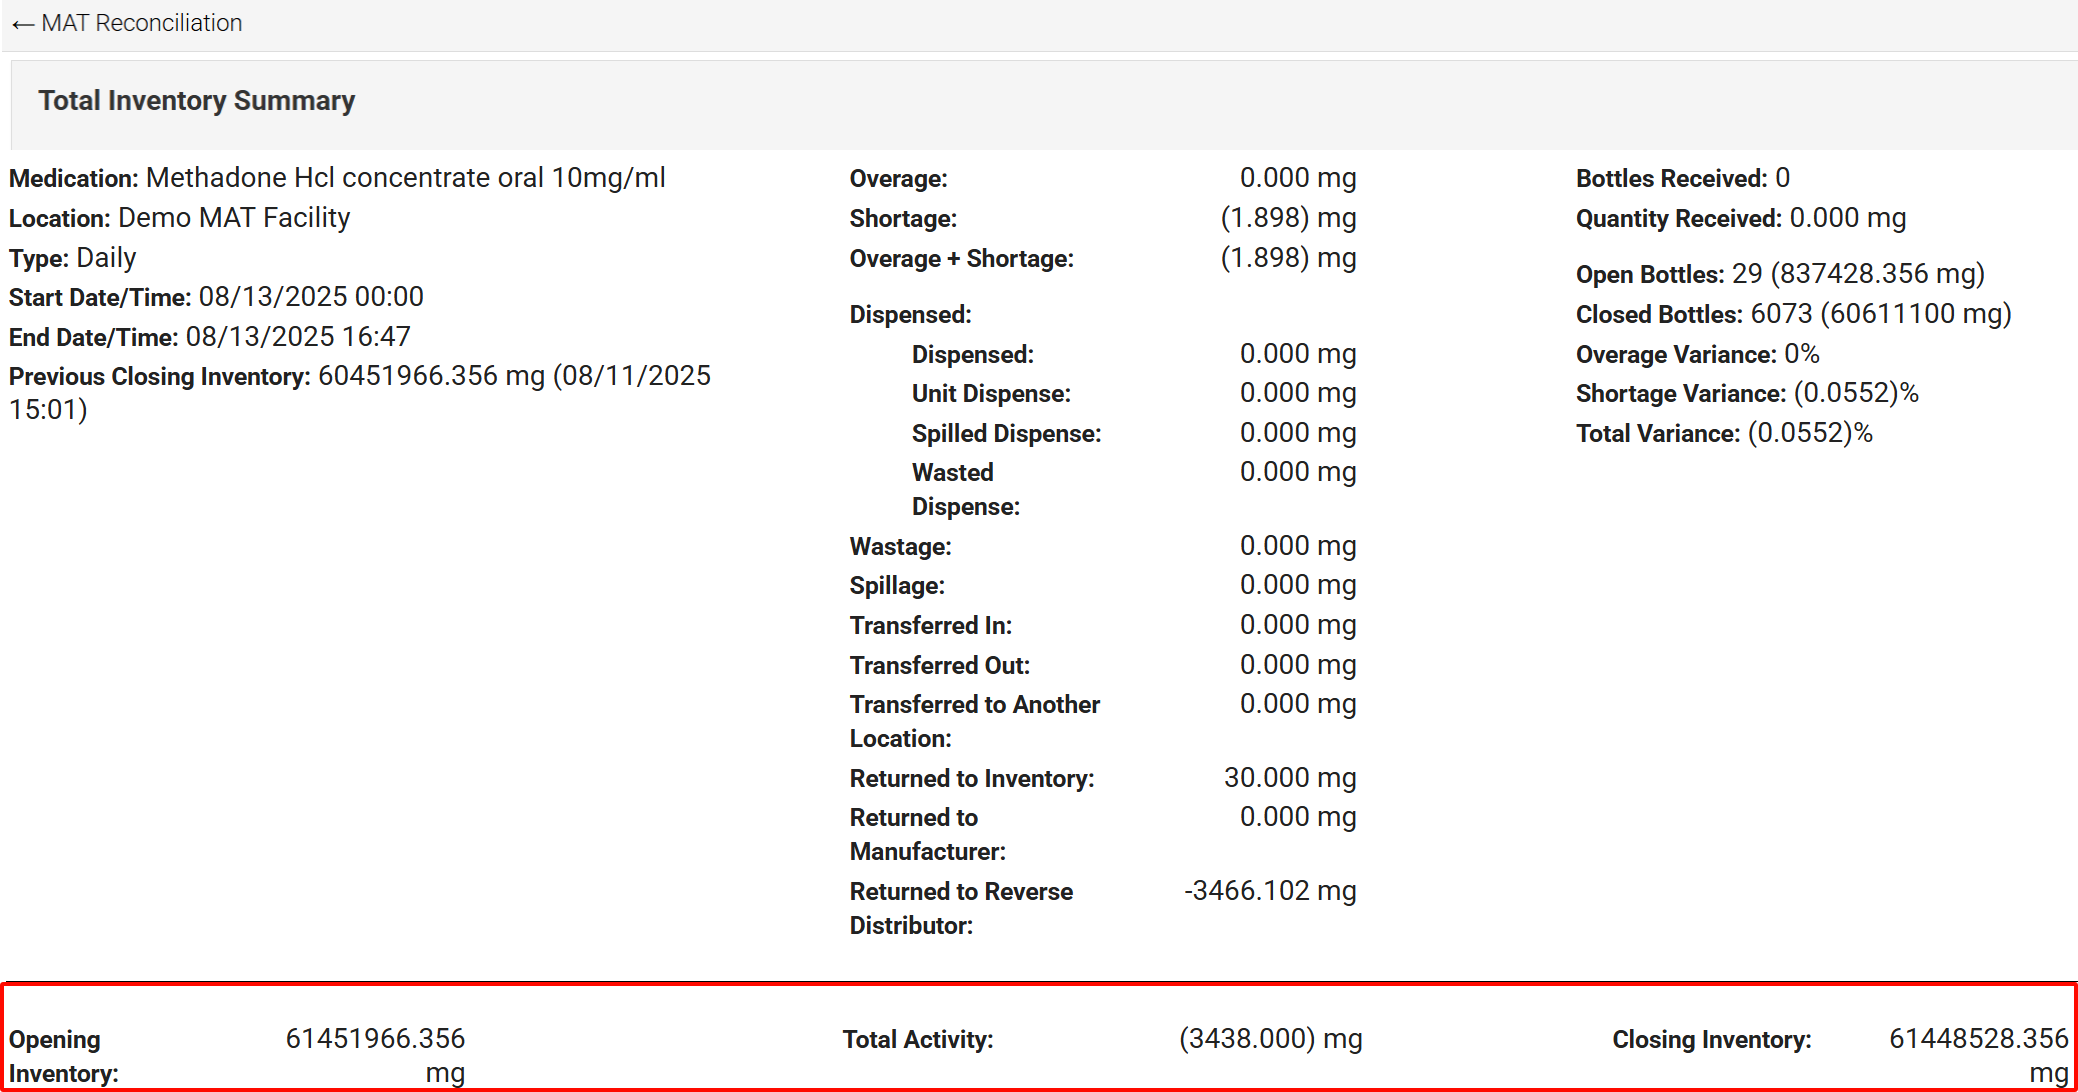Go back via MAT Reconciliation link
The height and width of the screenshot is (1092, 2078).
(x=141, y=23)
